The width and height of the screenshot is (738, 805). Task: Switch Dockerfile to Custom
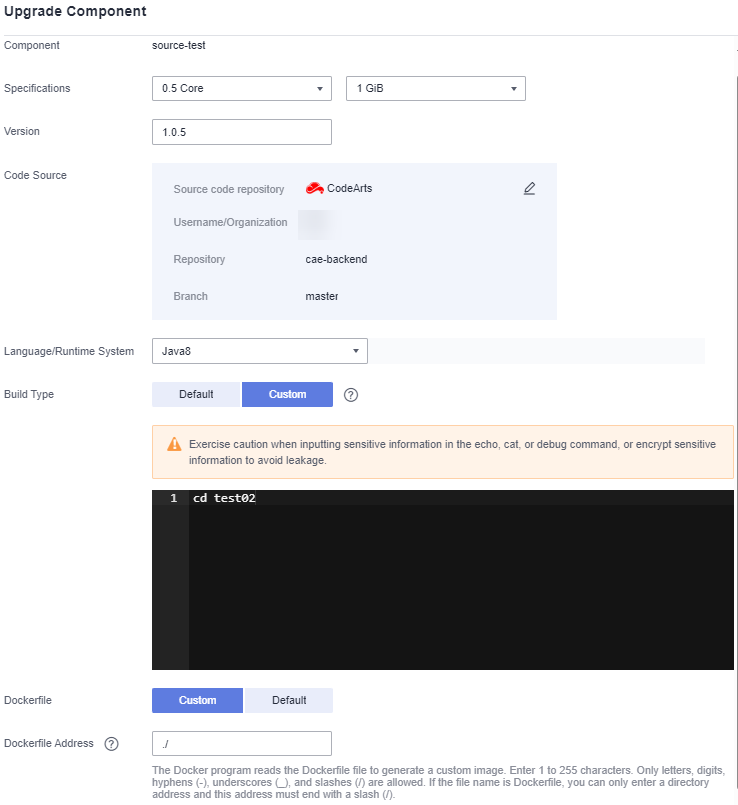197,700
